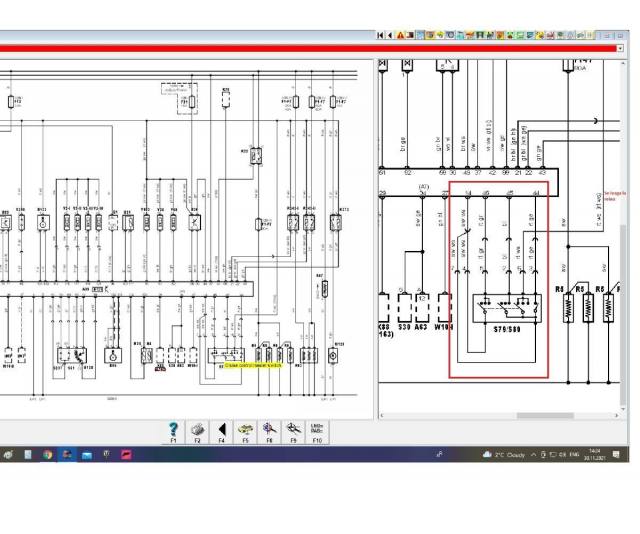This screenshot has width=640, height=534.
Task: Click the F10 text label icon
Action: pyautogui.click(x=318, y=429)
